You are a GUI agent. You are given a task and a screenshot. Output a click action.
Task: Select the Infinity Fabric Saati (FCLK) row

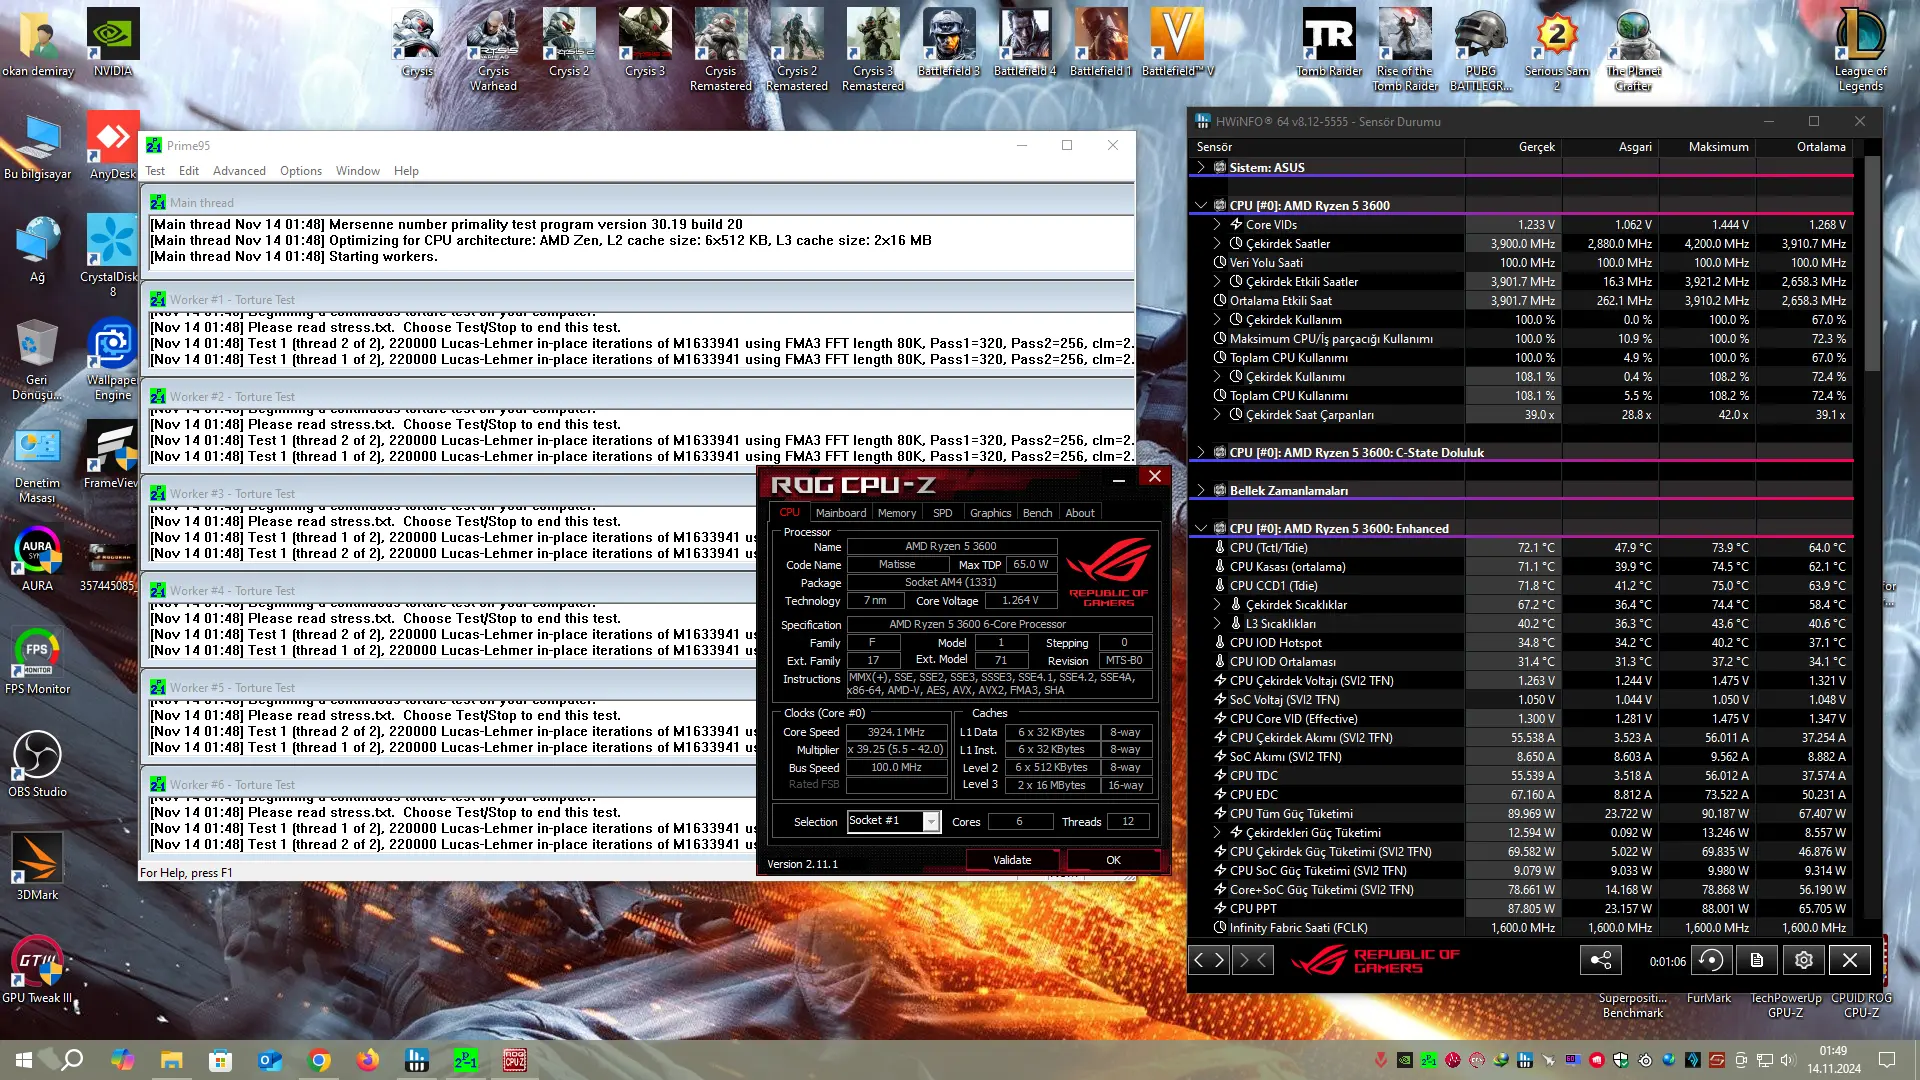(1521, 927)
